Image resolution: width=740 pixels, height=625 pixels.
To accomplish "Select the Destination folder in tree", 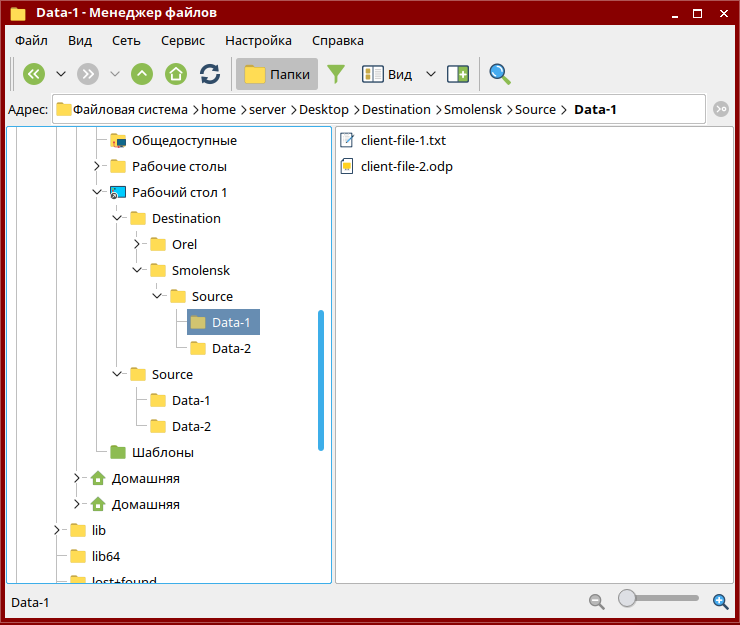I will (186, 219).
